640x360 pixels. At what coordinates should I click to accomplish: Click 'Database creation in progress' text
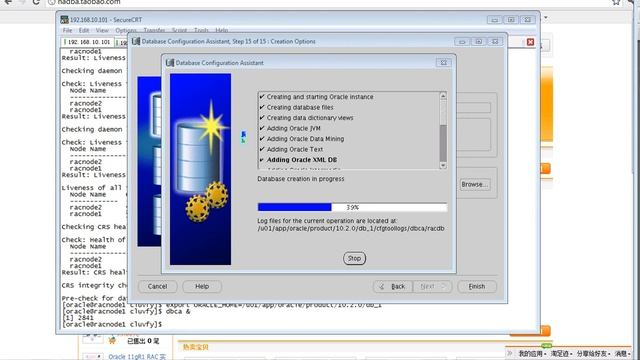point(301,179)
